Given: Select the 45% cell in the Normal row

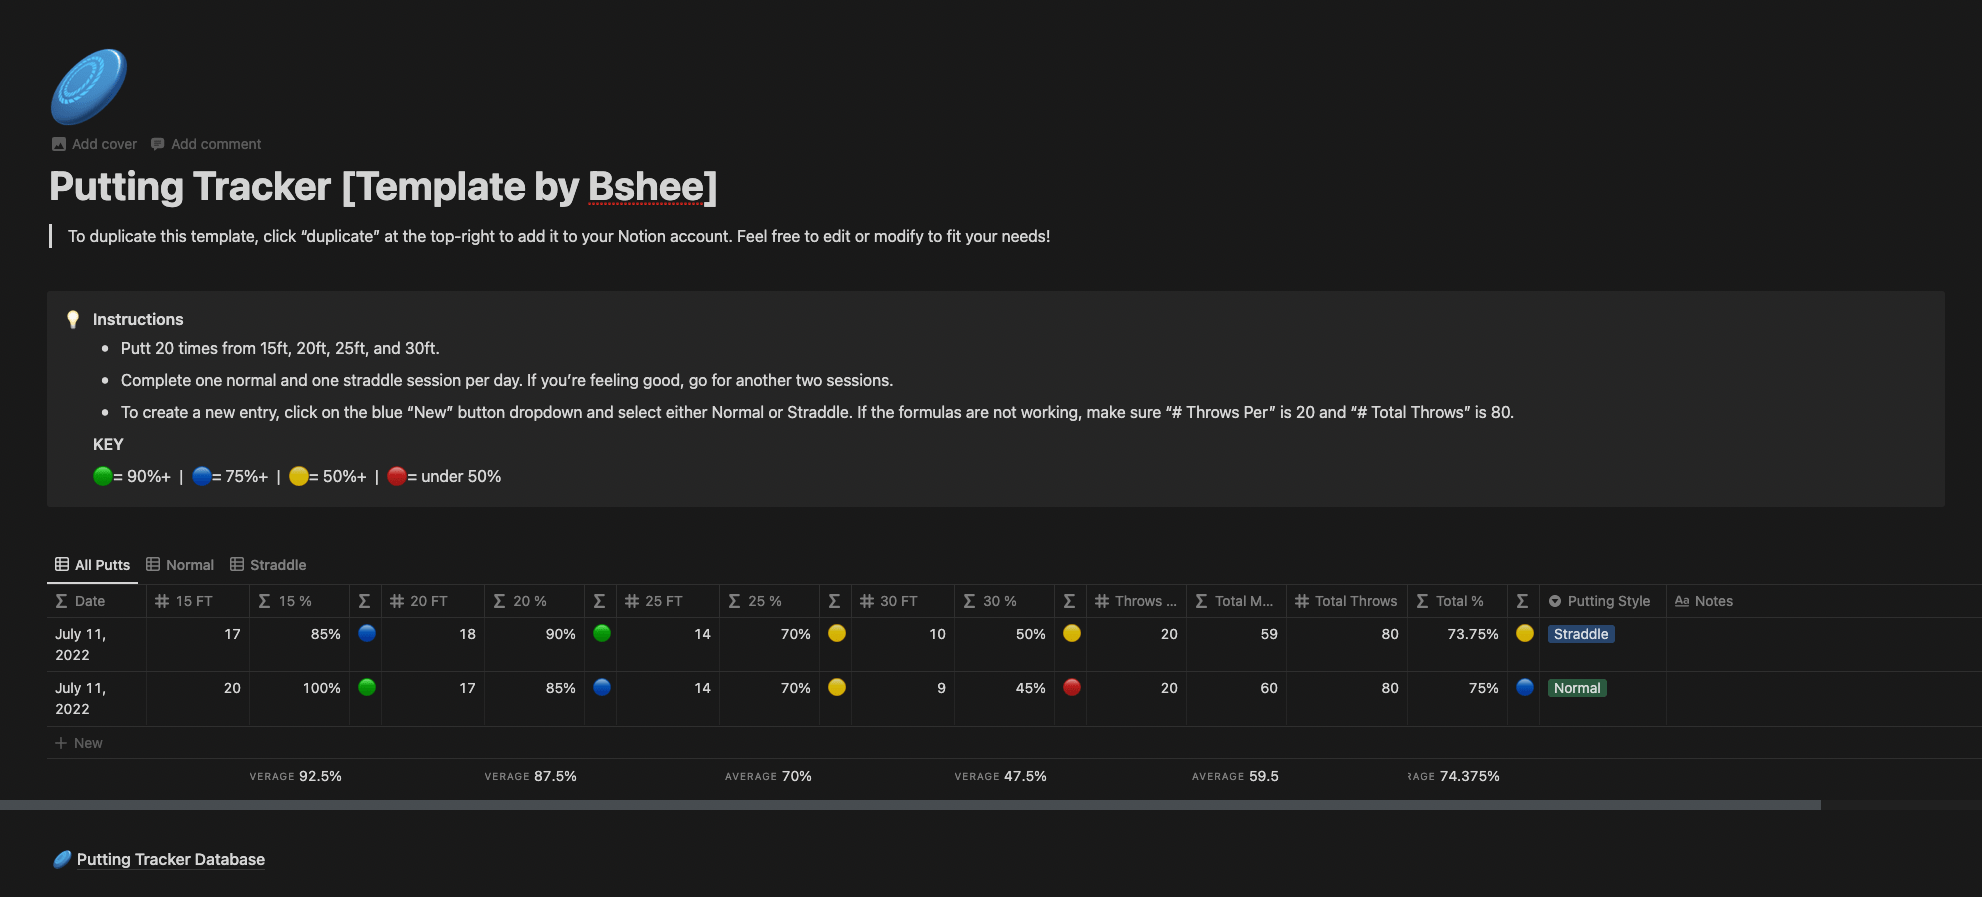Looking at the screenshot, I should 1004,699.
